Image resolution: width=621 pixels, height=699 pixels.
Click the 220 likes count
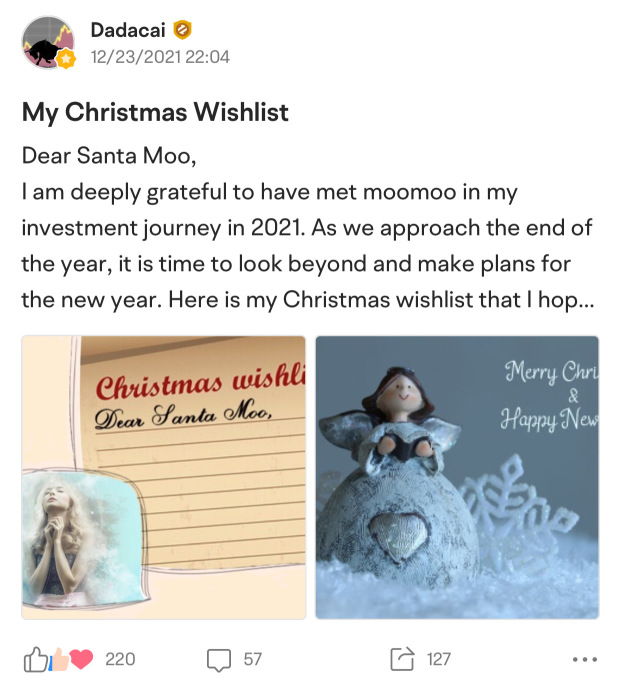click(x=120, y=659)
